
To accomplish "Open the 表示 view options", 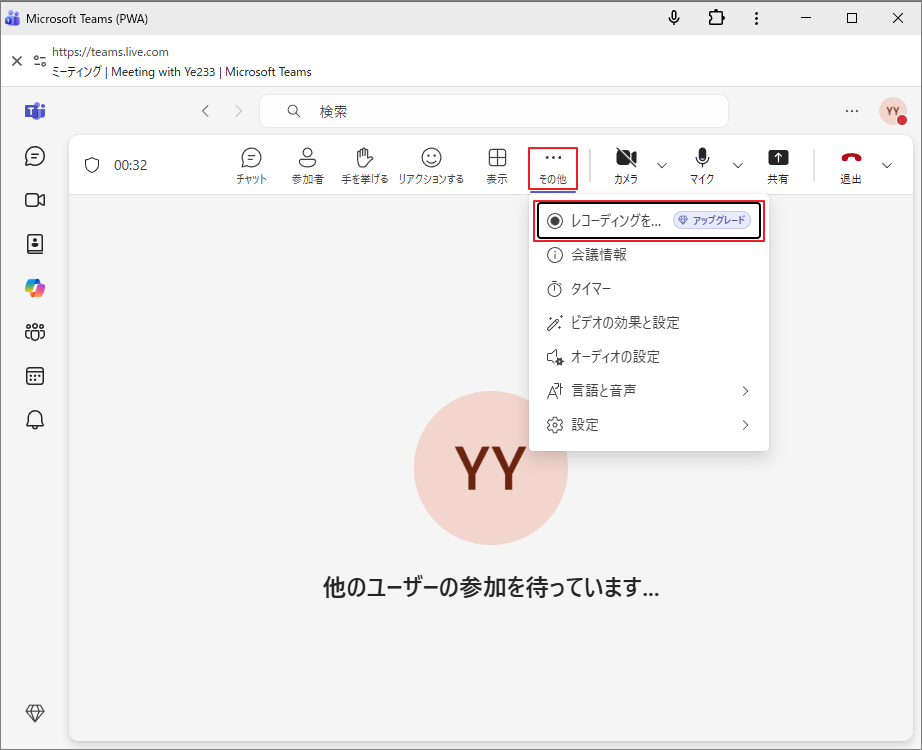I will pos(497,166).
